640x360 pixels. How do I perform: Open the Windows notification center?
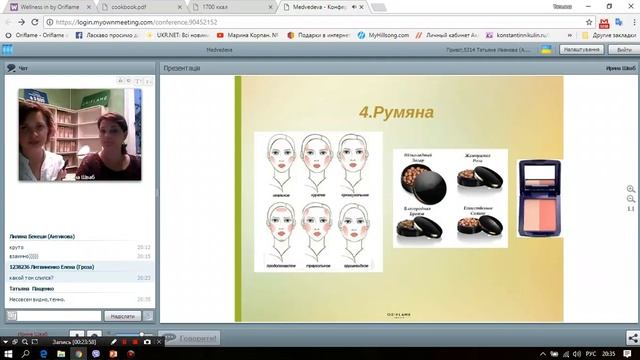click(x=628, y=354)
